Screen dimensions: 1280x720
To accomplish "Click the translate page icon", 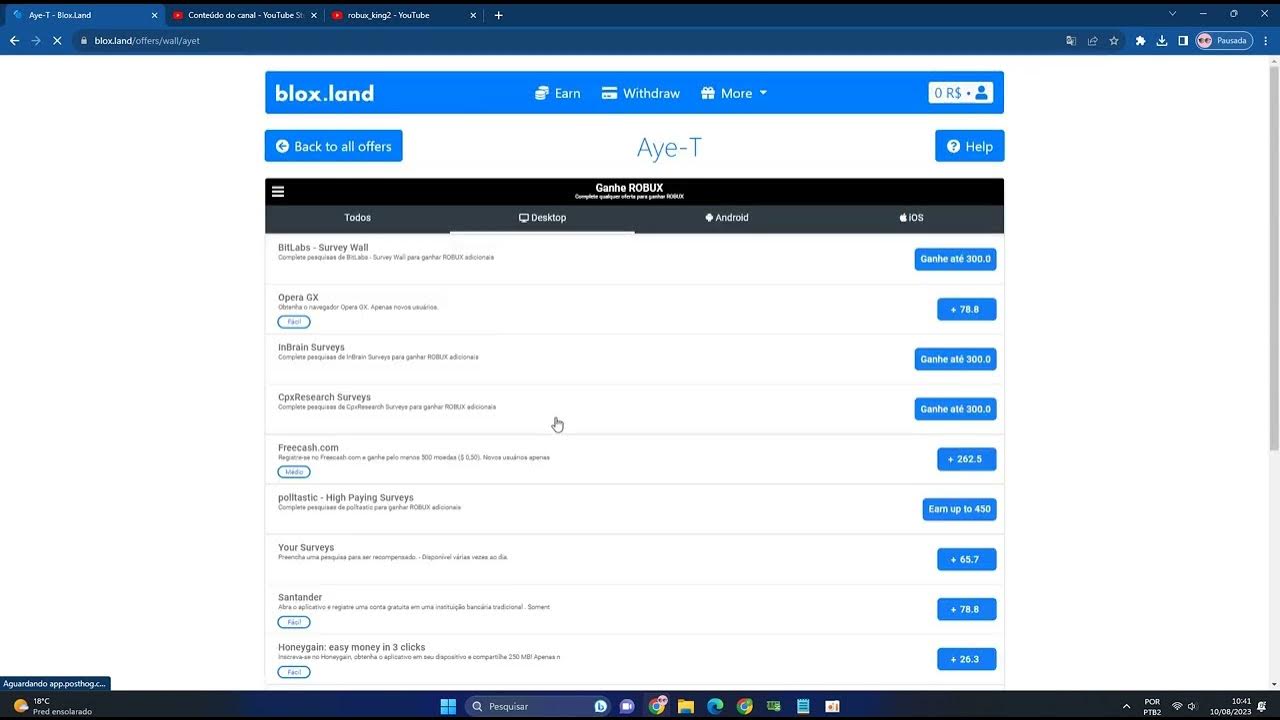I will coord(1071,41).
